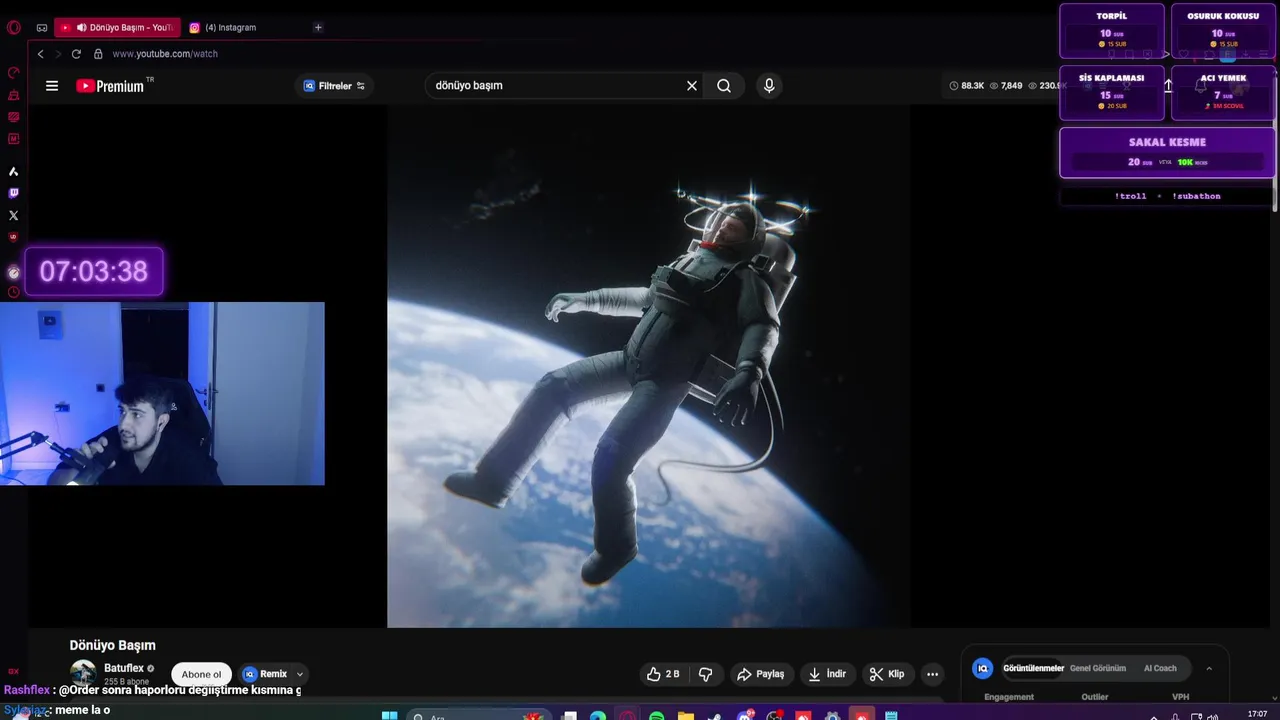This screenshot has height=720, width=1280.
Task: Open Microsoft Edge from the taskbar
Action: point(598,716)
